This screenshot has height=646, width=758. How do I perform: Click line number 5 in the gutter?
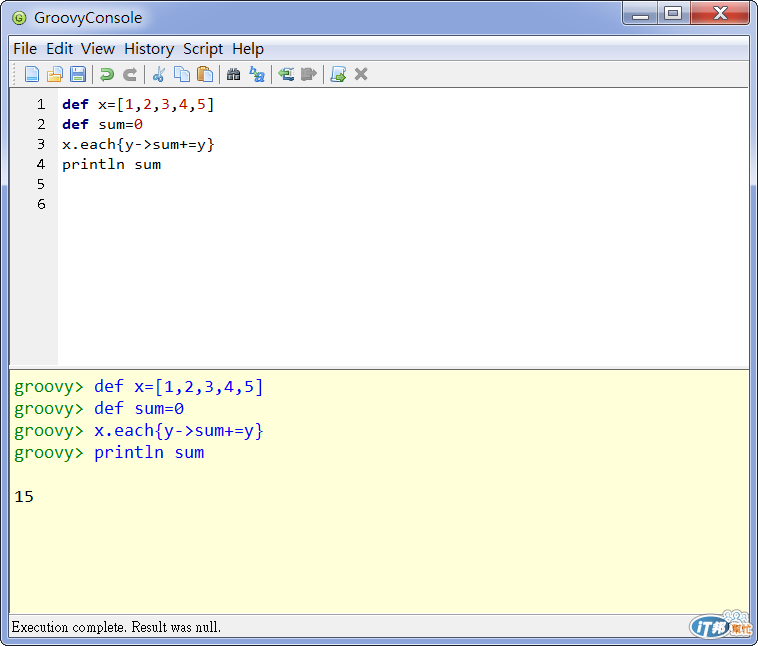(x=41, y=184)
